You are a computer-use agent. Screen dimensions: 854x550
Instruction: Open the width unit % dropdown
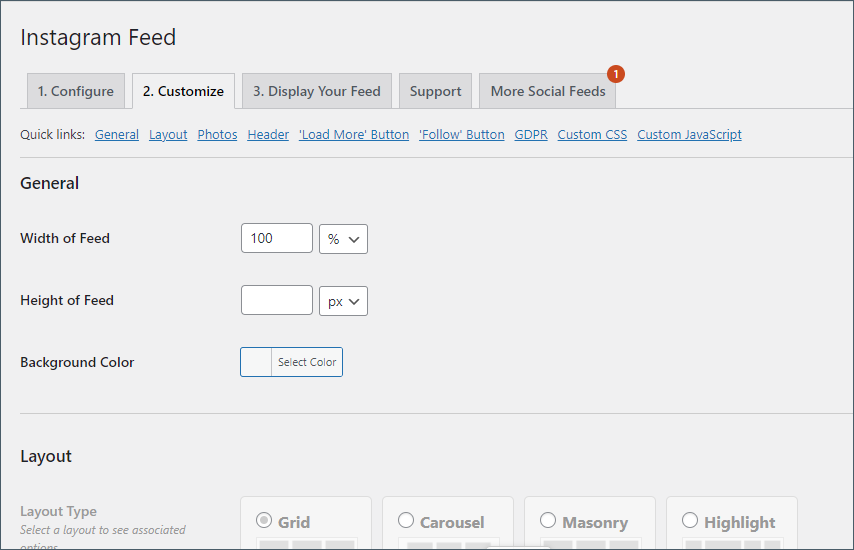pyautogui.click(x=343, y=239)
